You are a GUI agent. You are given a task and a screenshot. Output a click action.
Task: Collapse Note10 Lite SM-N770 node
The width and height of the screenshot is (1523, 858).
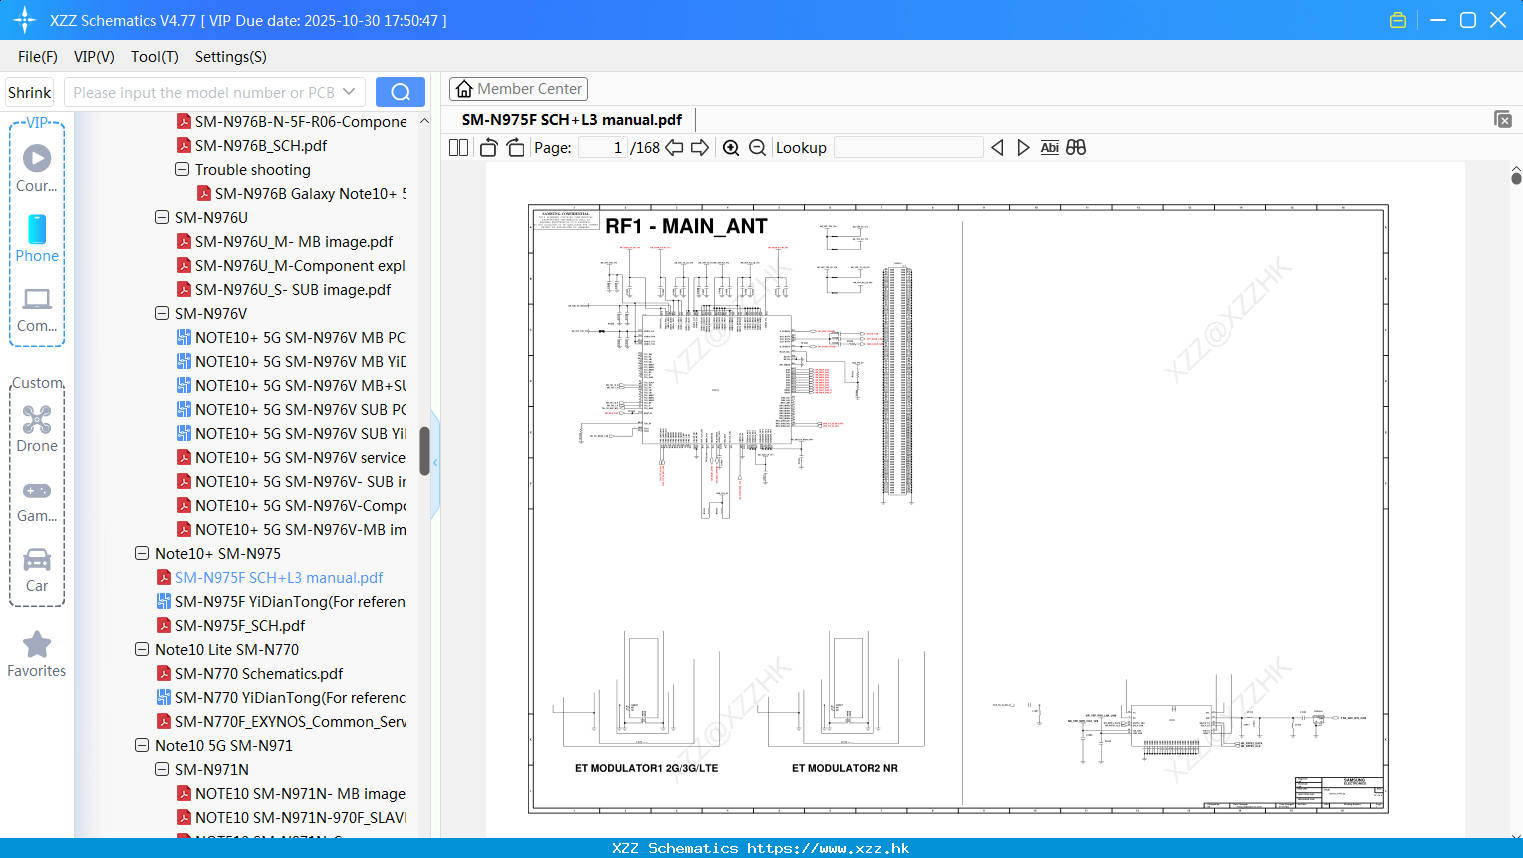tap(142, 650)
